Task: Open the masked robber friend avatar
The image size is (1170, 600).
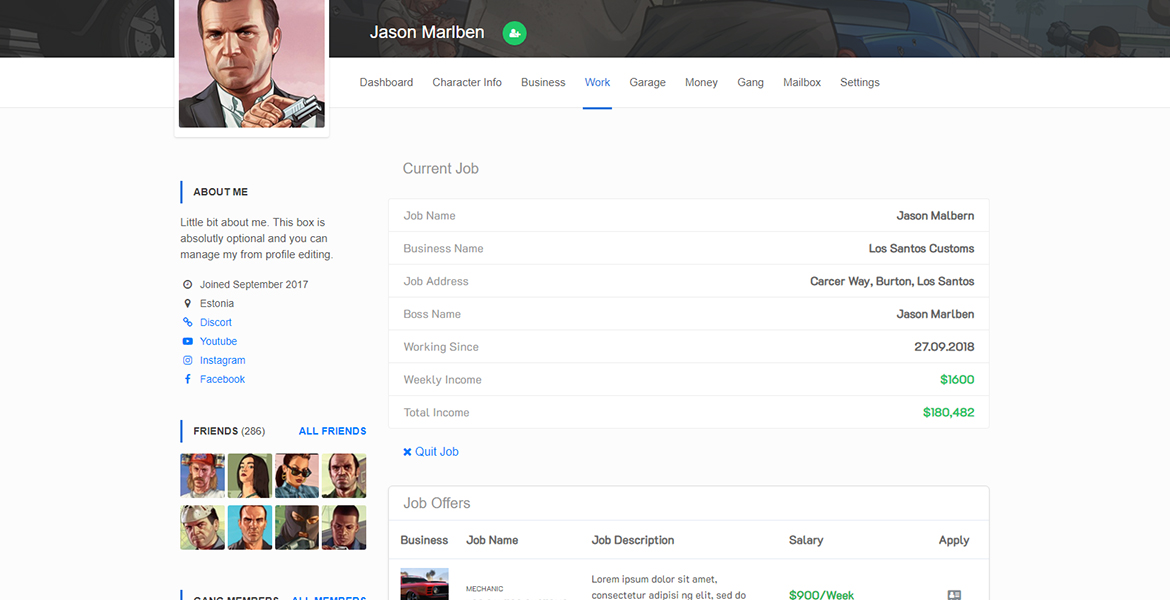Action: [296, 528]
